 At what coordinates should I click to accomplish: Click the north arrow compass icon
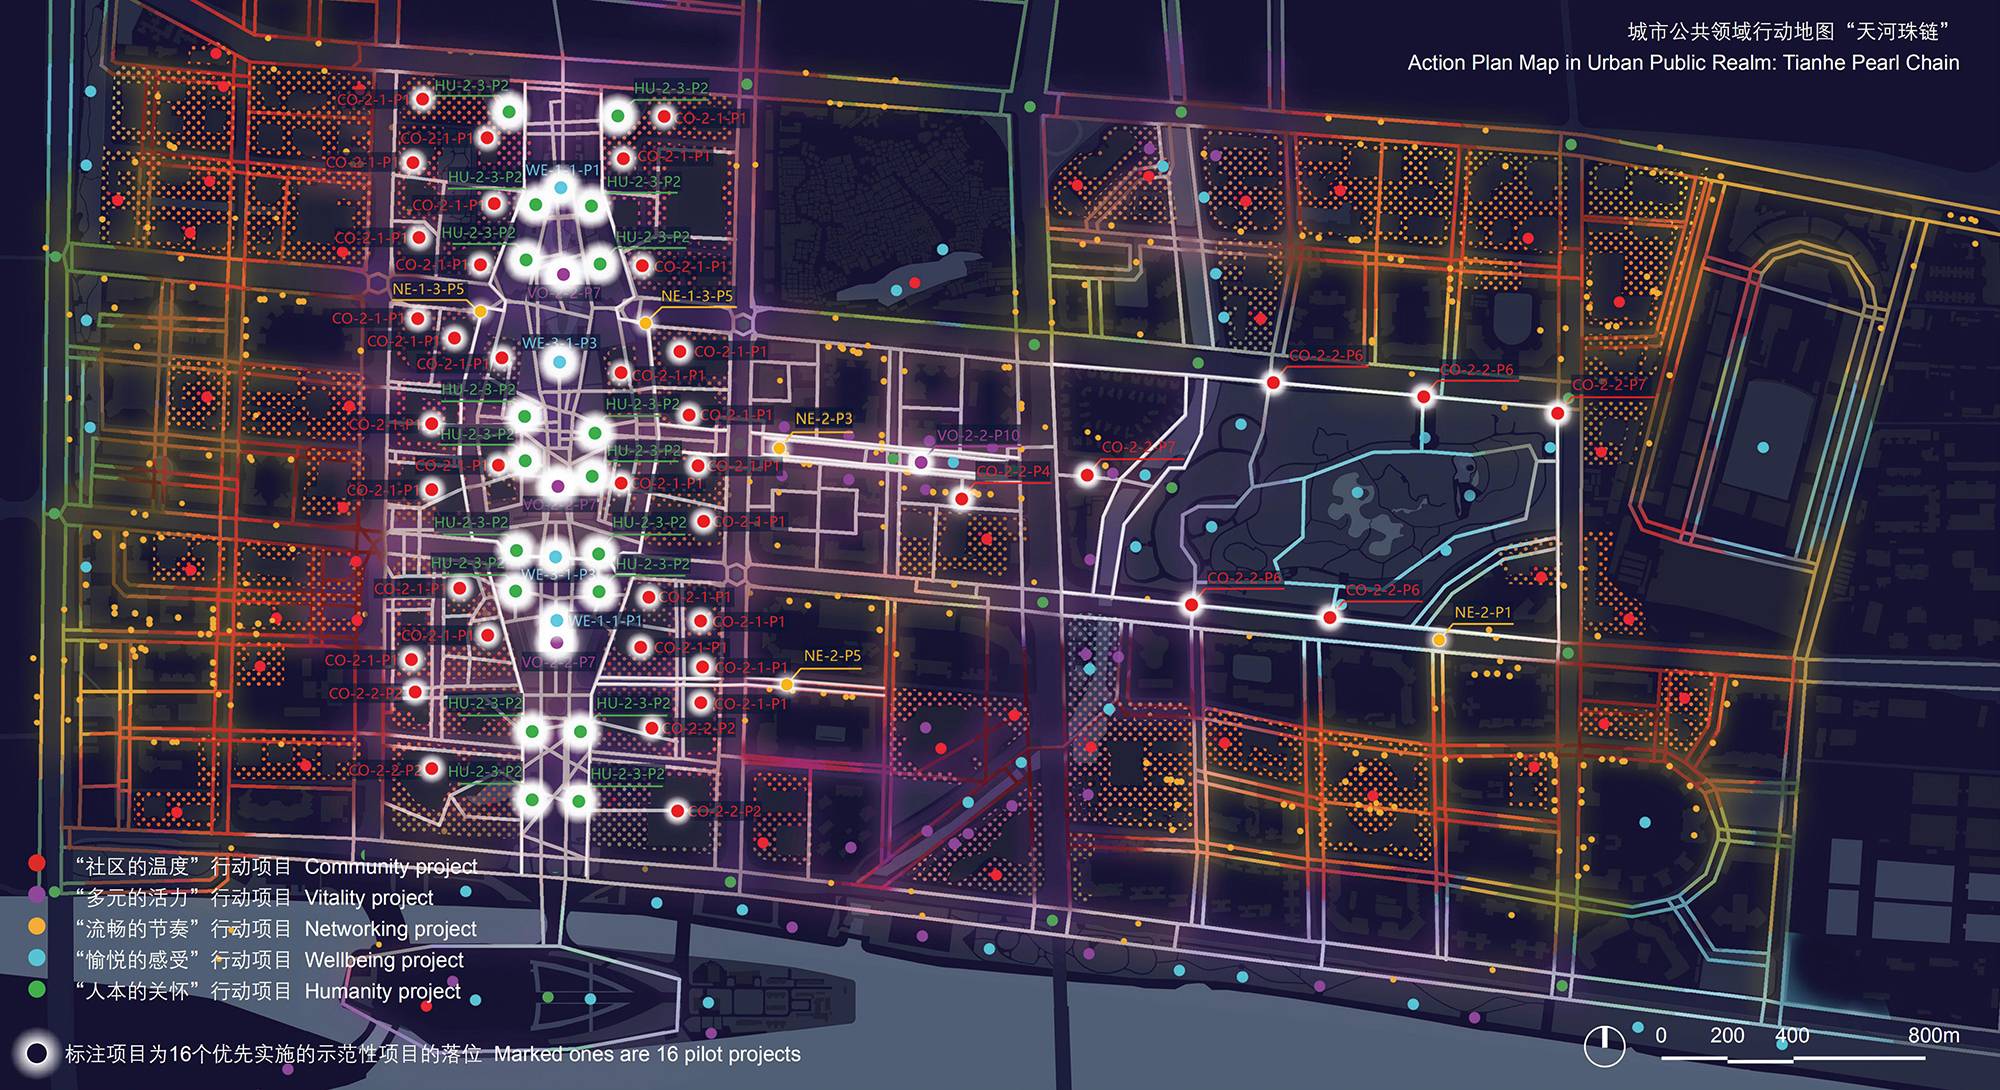(1604, 1045)
